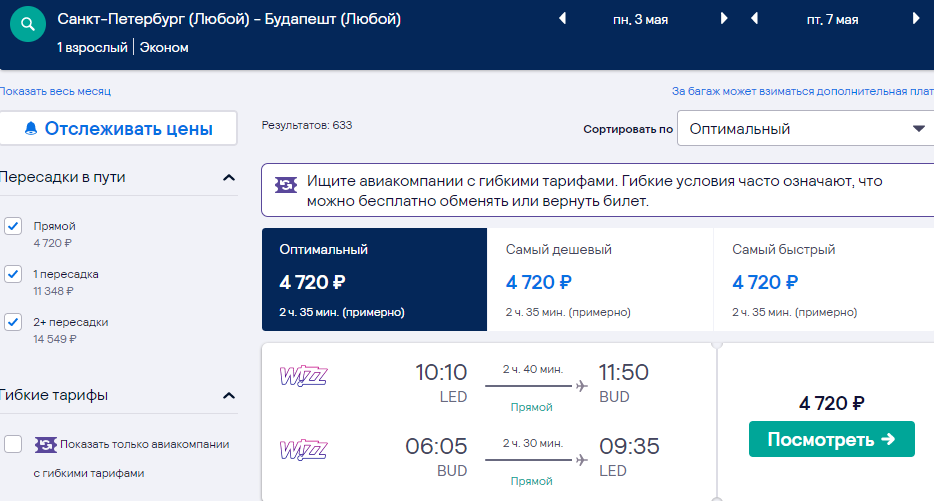Go to next return date arrow
The height and width of the screenshot is (501, 934).
pos(916,18)
